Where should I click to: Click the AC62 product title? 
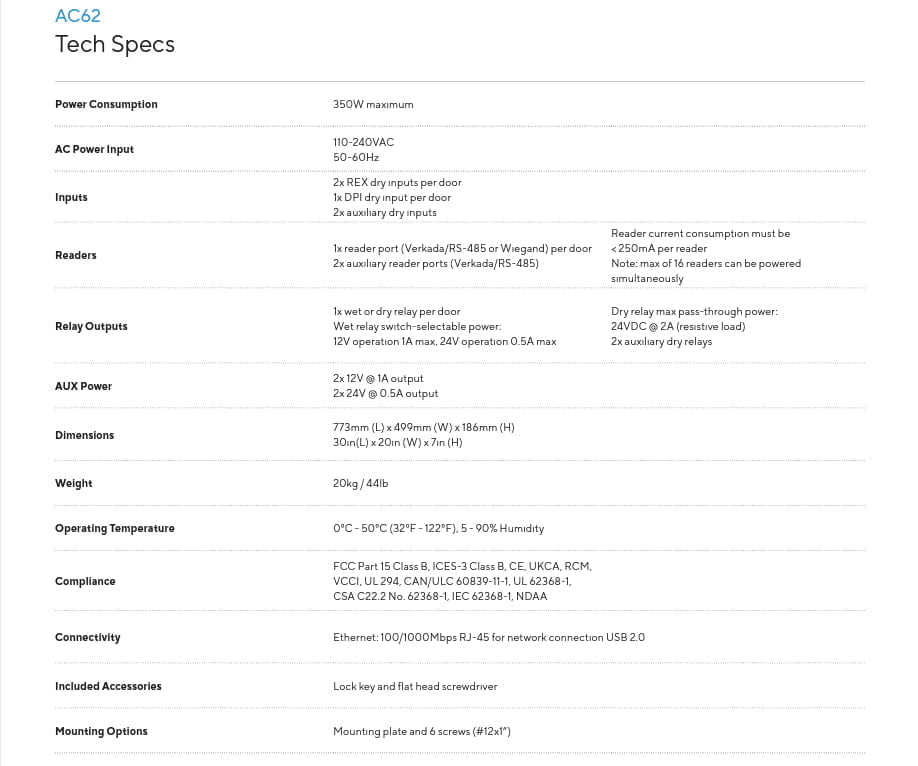78,16
